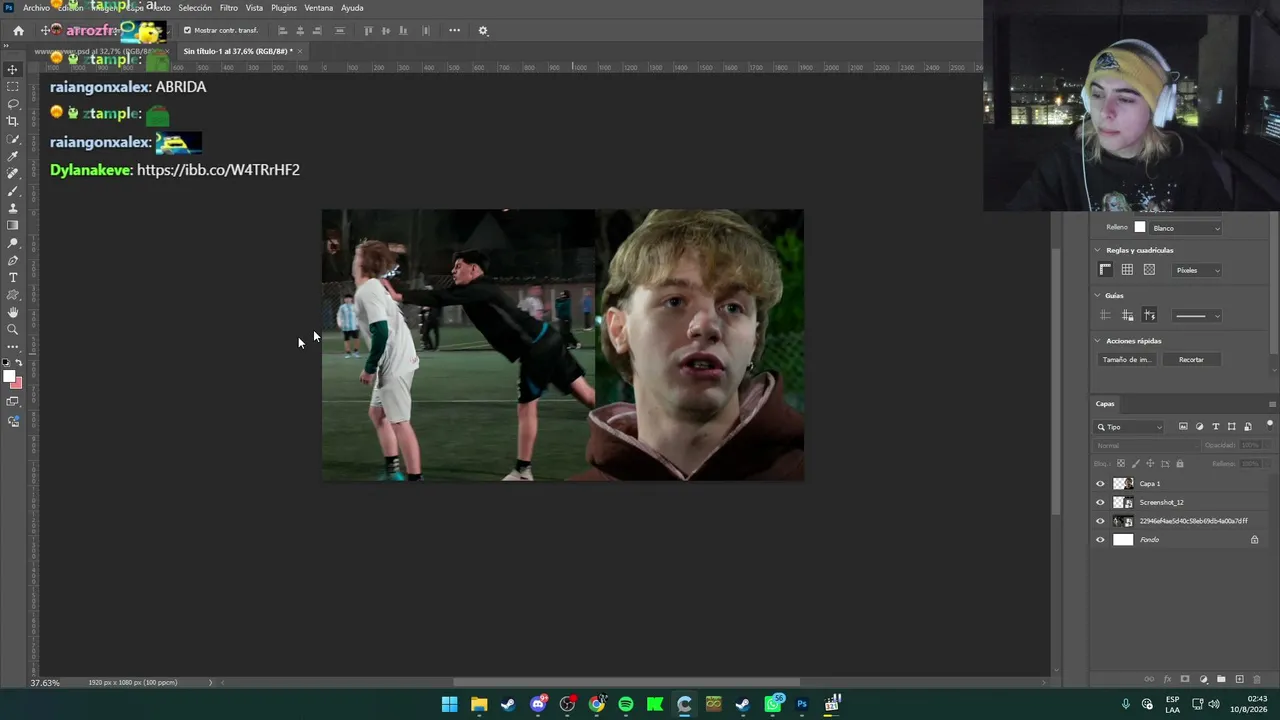Viewport: 1280px width, 720px height.
Task: Collapse the Reglas y cuadrículas section
Action: click(x=1097, y=250)
